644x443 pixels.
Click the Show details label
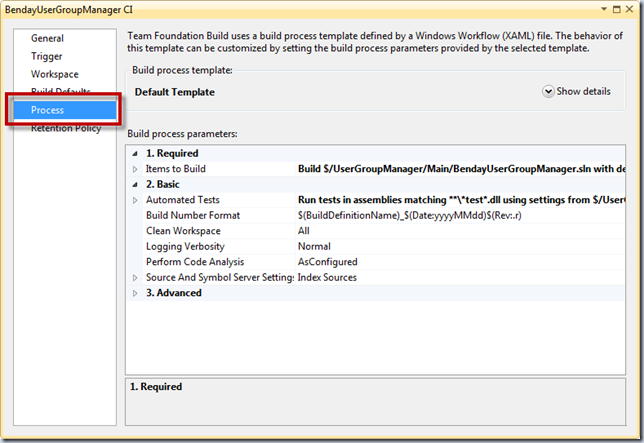[x=583, y=91]
